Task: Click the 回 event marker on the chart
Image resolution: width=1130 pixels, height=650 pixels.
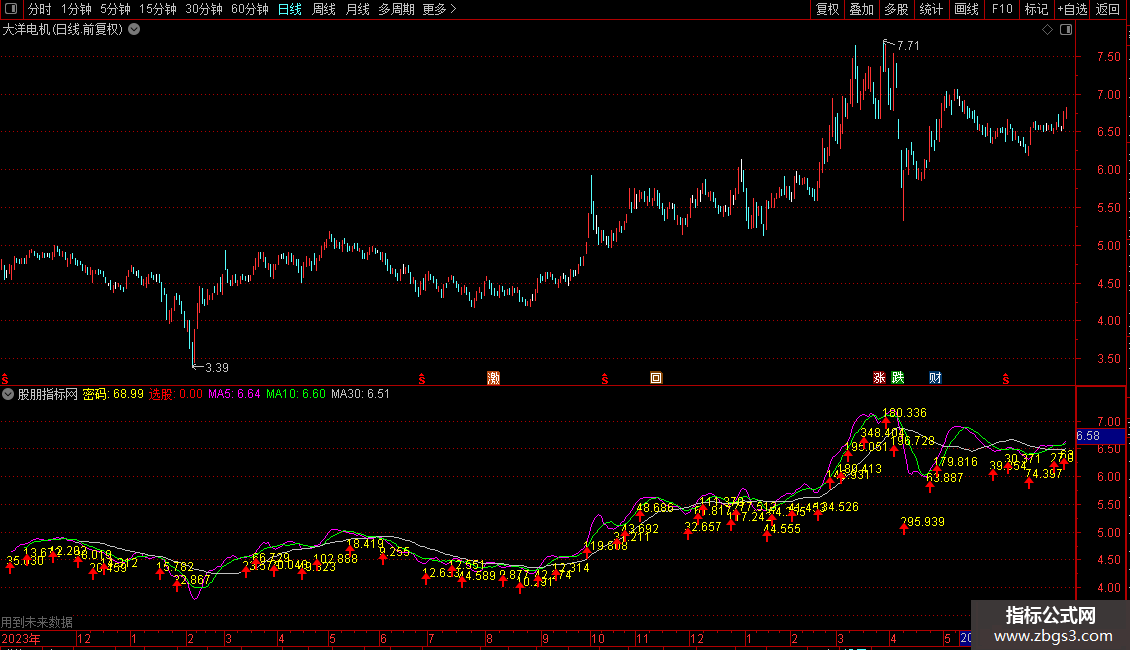Action: coord(656,378)
